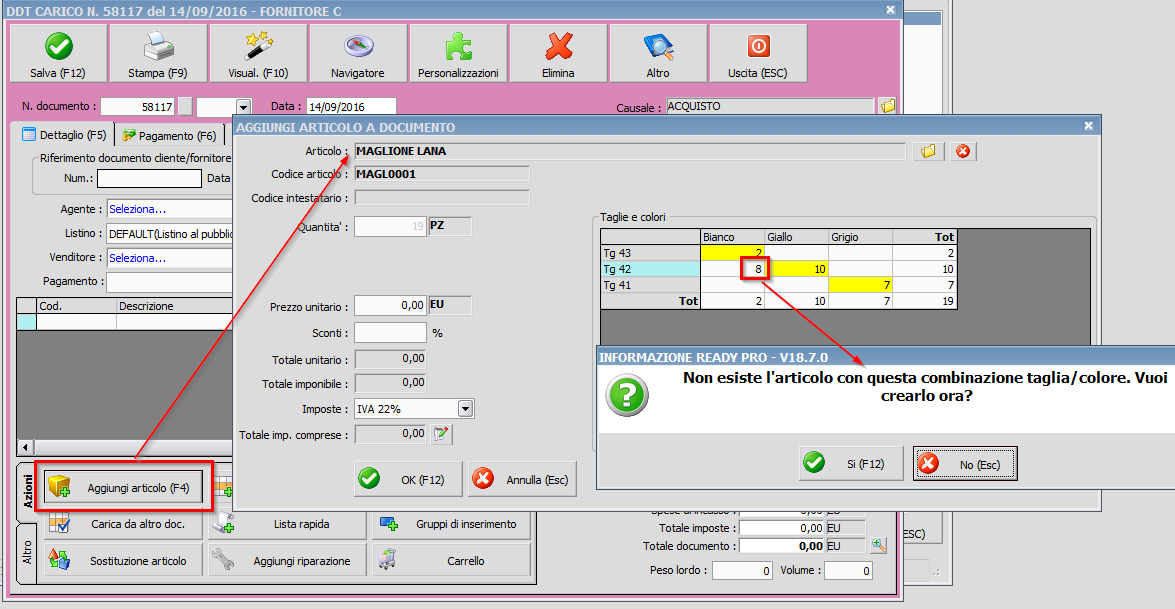
Task: Select Tg 43 Bianco cell
Action: [x=732, y=253]
